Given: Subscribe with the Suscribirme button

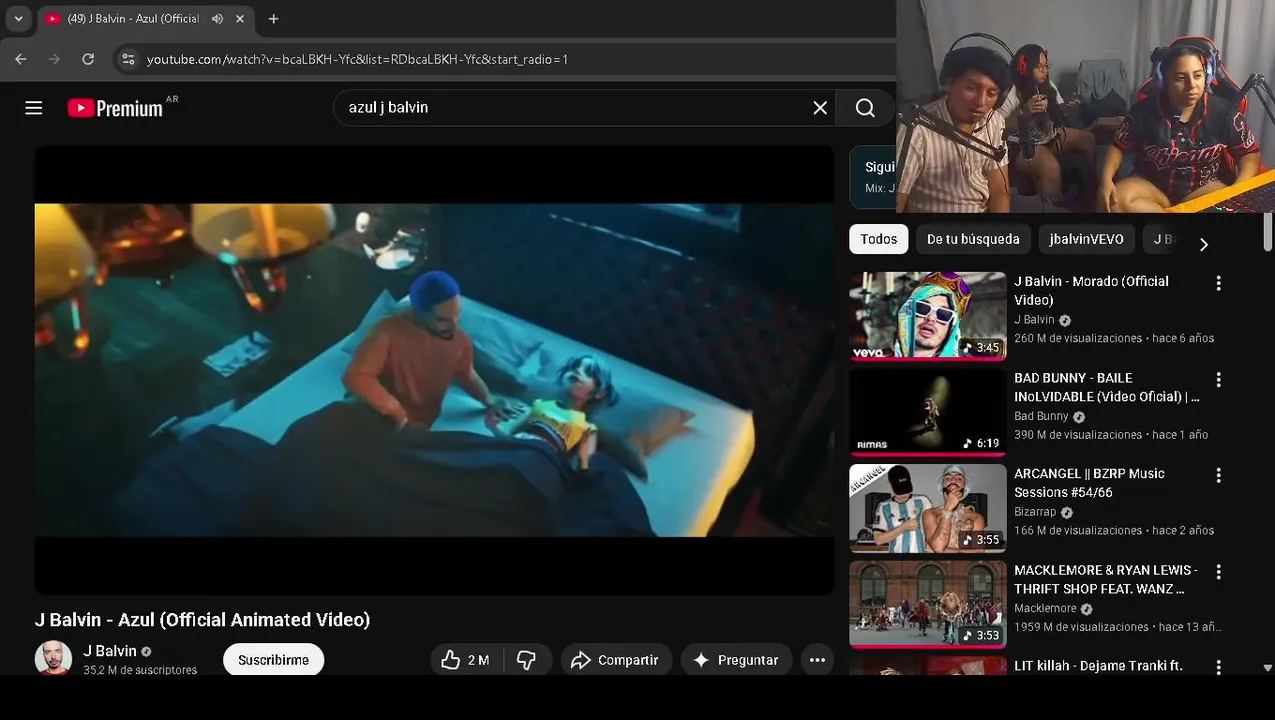Looking at the screenshot, I should coord(273,660).
